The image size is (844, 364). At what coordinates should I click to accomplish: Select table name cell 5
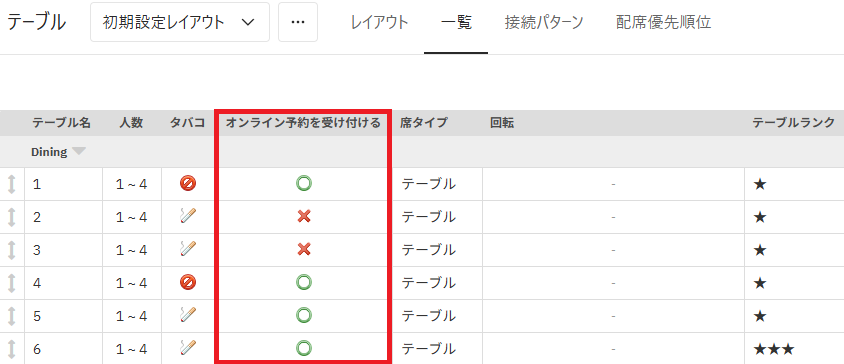point(64,316)
